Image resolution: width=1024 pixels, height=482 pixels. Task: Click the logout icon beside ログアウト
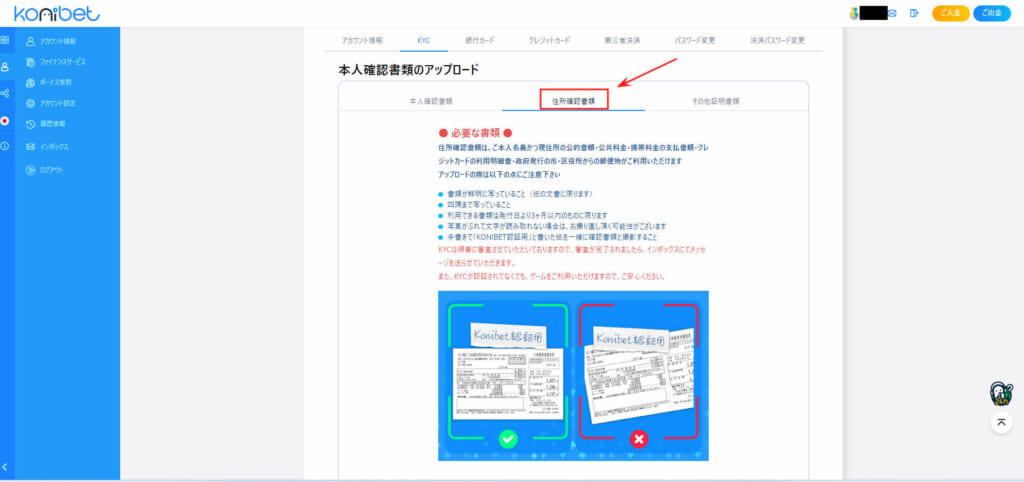tap(30, 170)
